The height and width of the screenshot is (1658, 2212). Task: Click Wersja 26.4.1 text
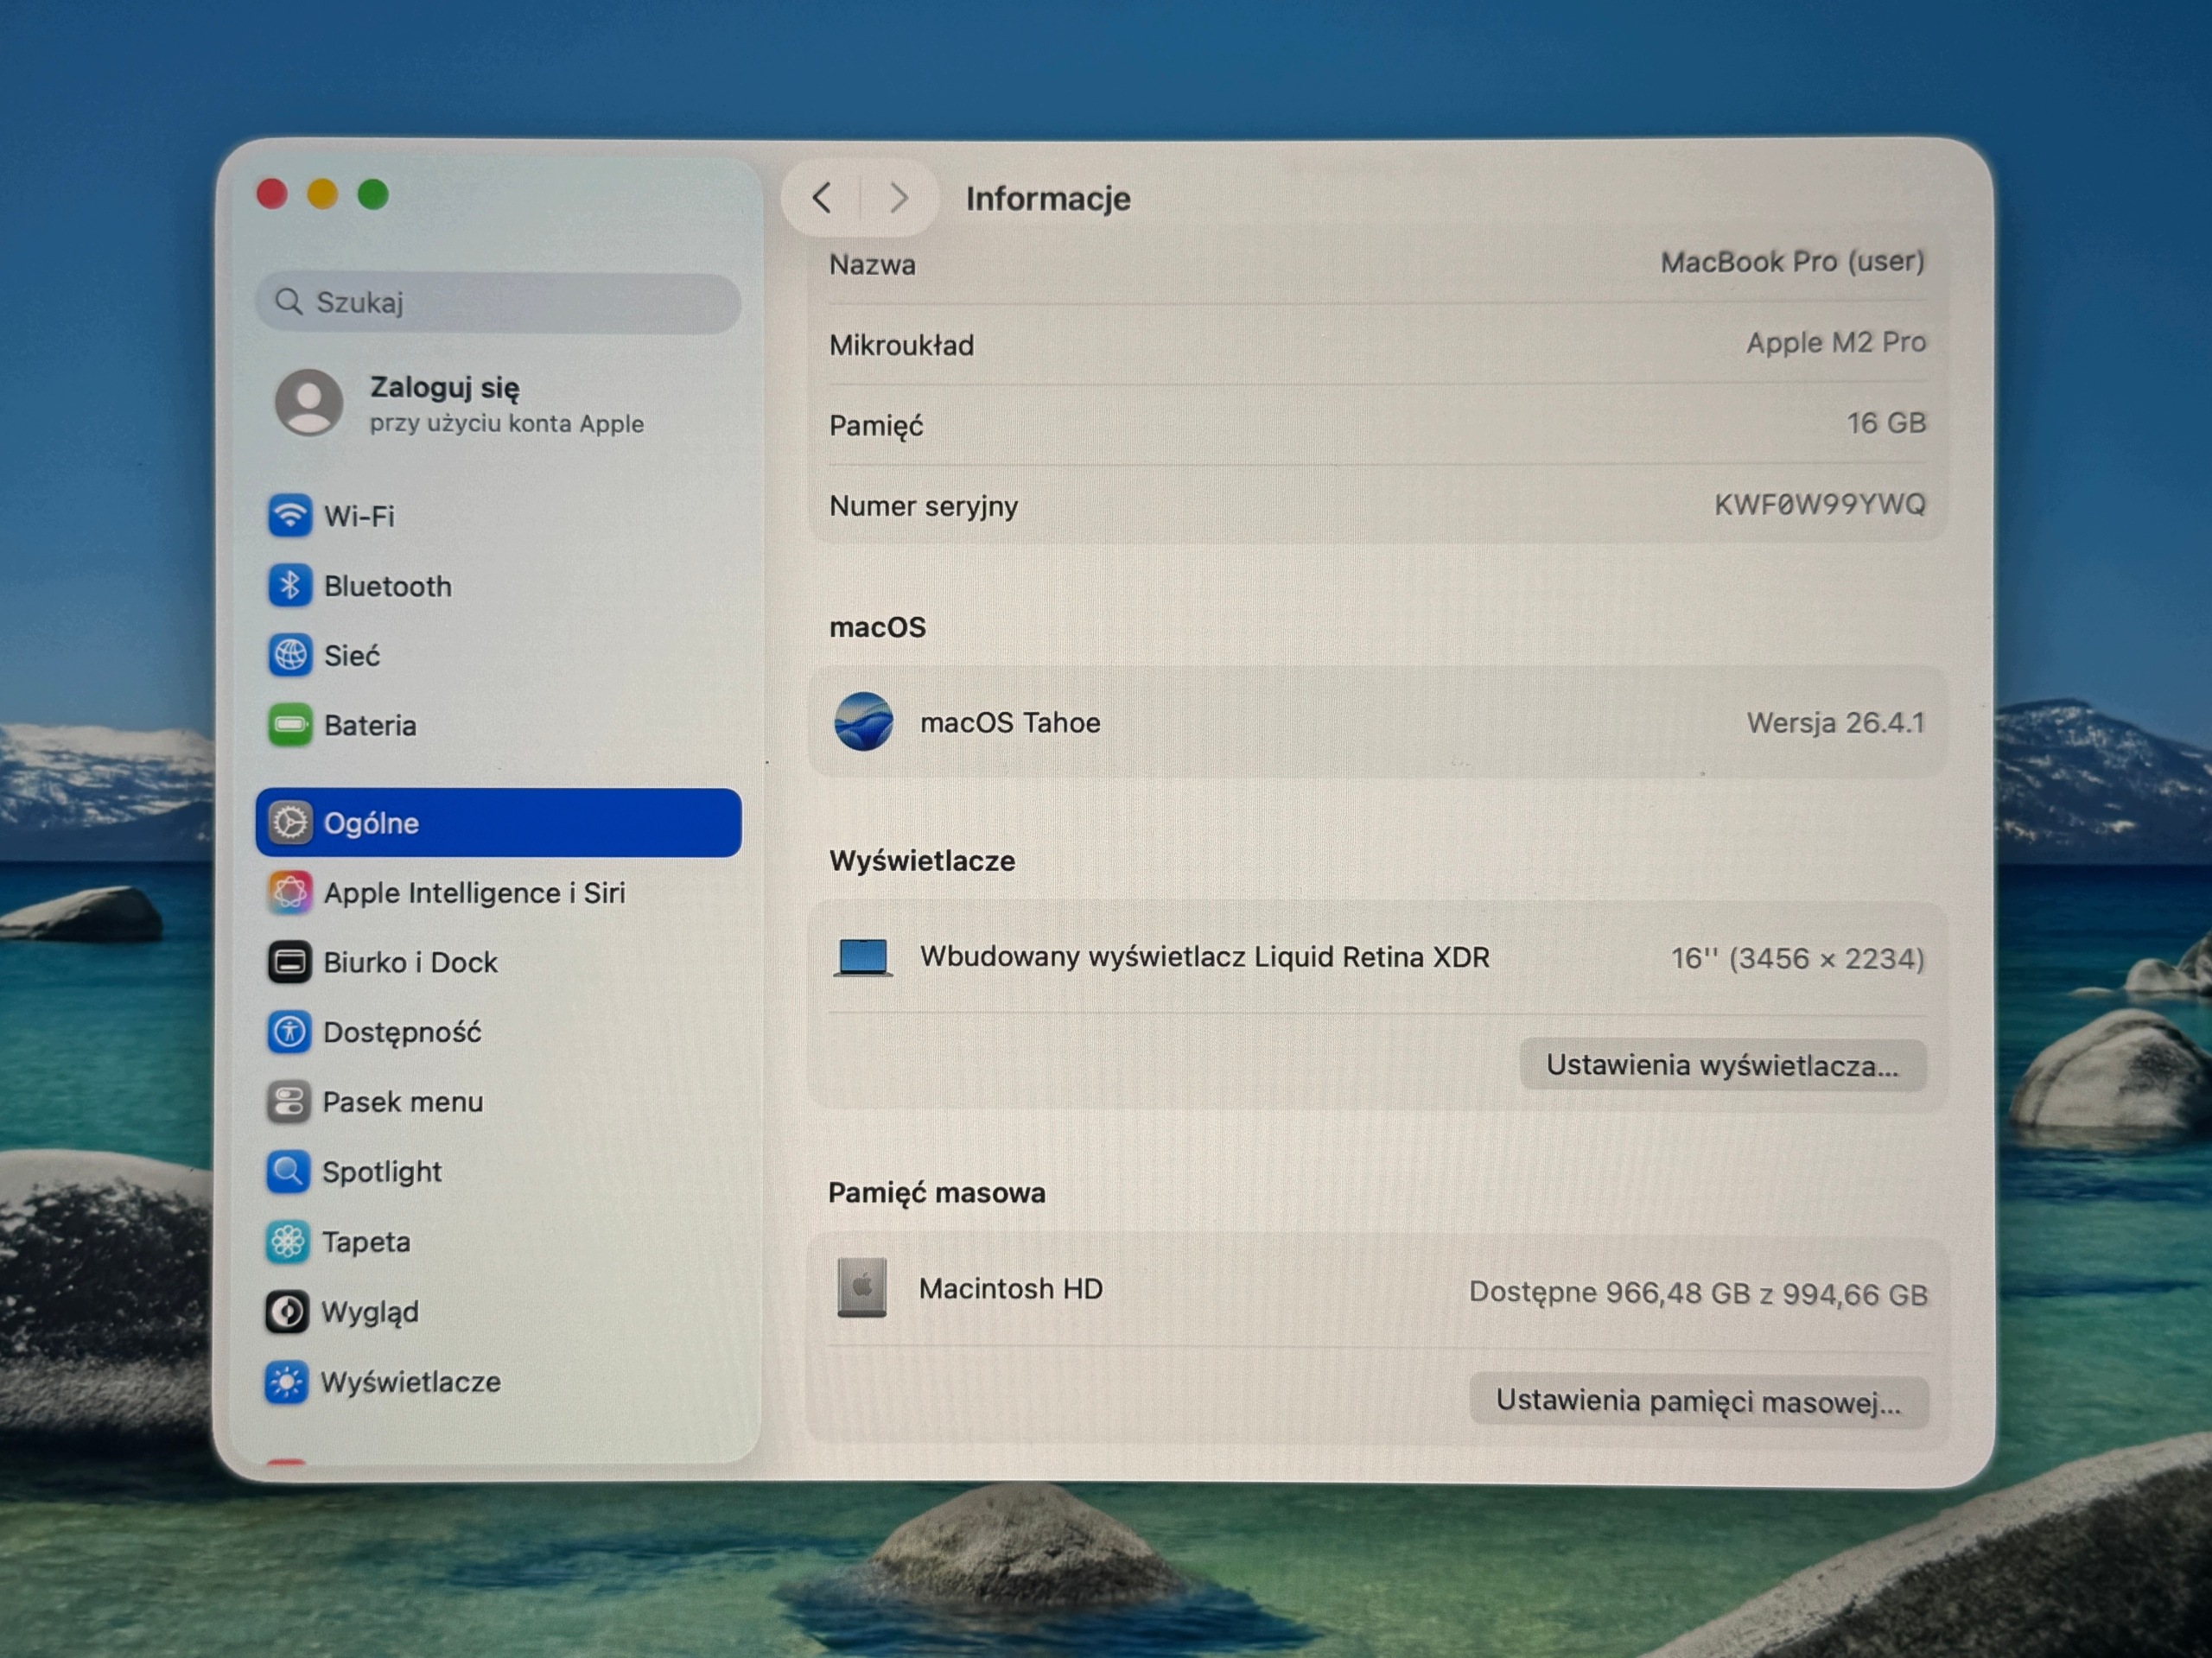[1835, 722]
